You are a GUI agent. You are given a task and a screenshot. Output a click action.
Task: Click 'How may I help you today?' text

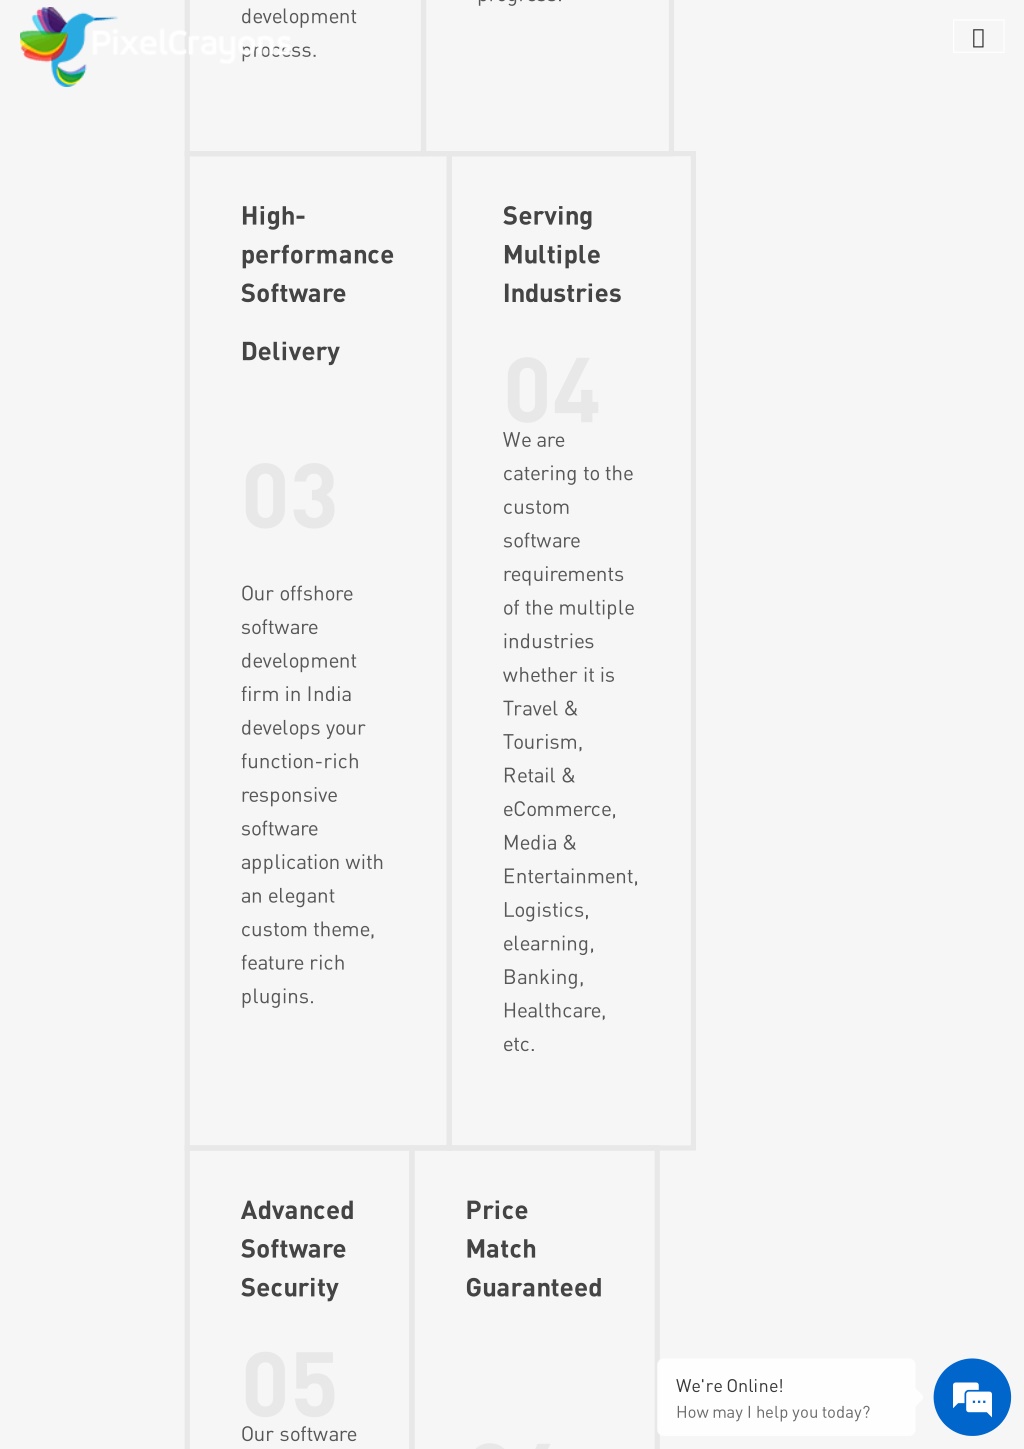coord(773,1412)
